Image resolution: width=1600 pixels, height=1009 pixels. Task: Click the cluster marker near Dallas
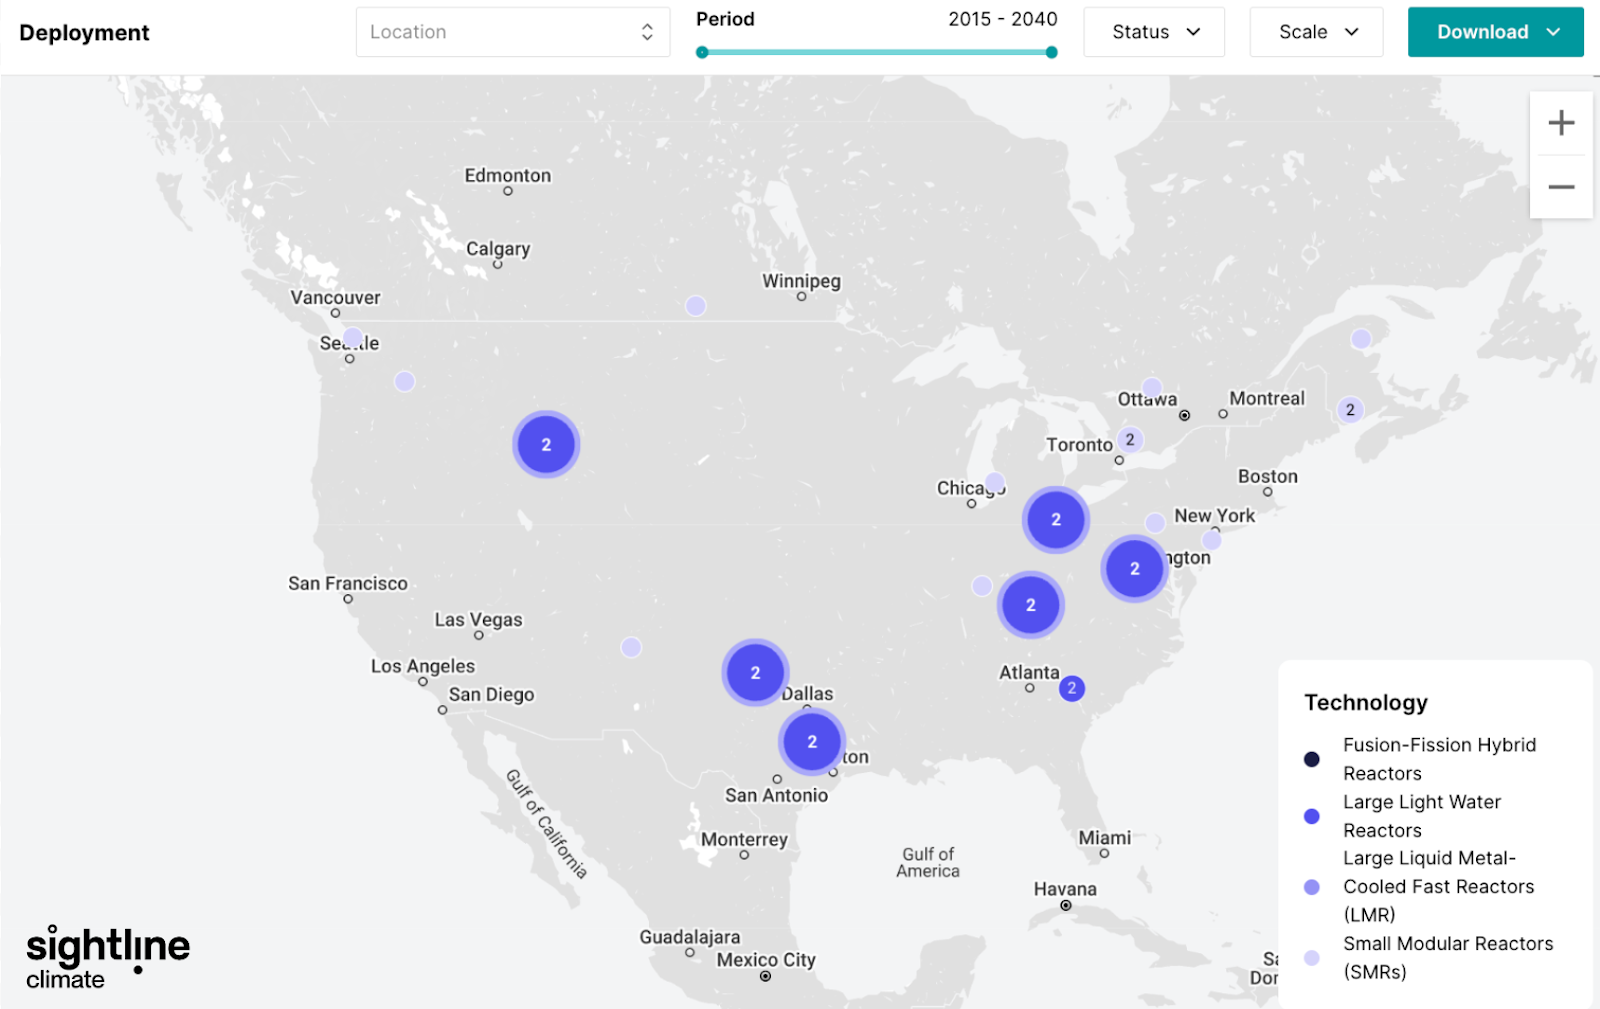(x=755, y=673)
